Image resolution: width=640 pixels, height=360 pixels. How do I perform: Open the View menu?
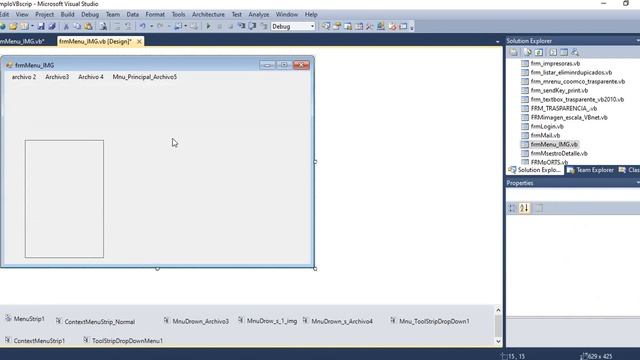point(22,14)
